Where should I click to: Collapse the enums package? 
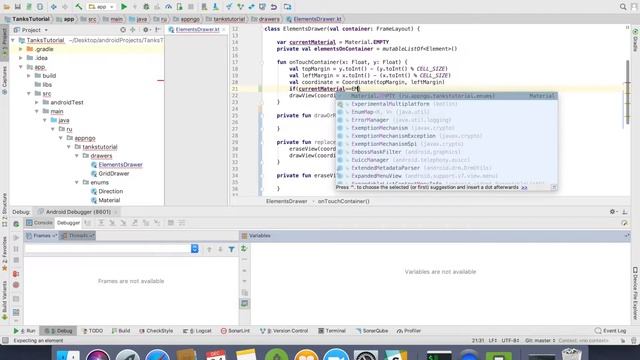point(77,182)
